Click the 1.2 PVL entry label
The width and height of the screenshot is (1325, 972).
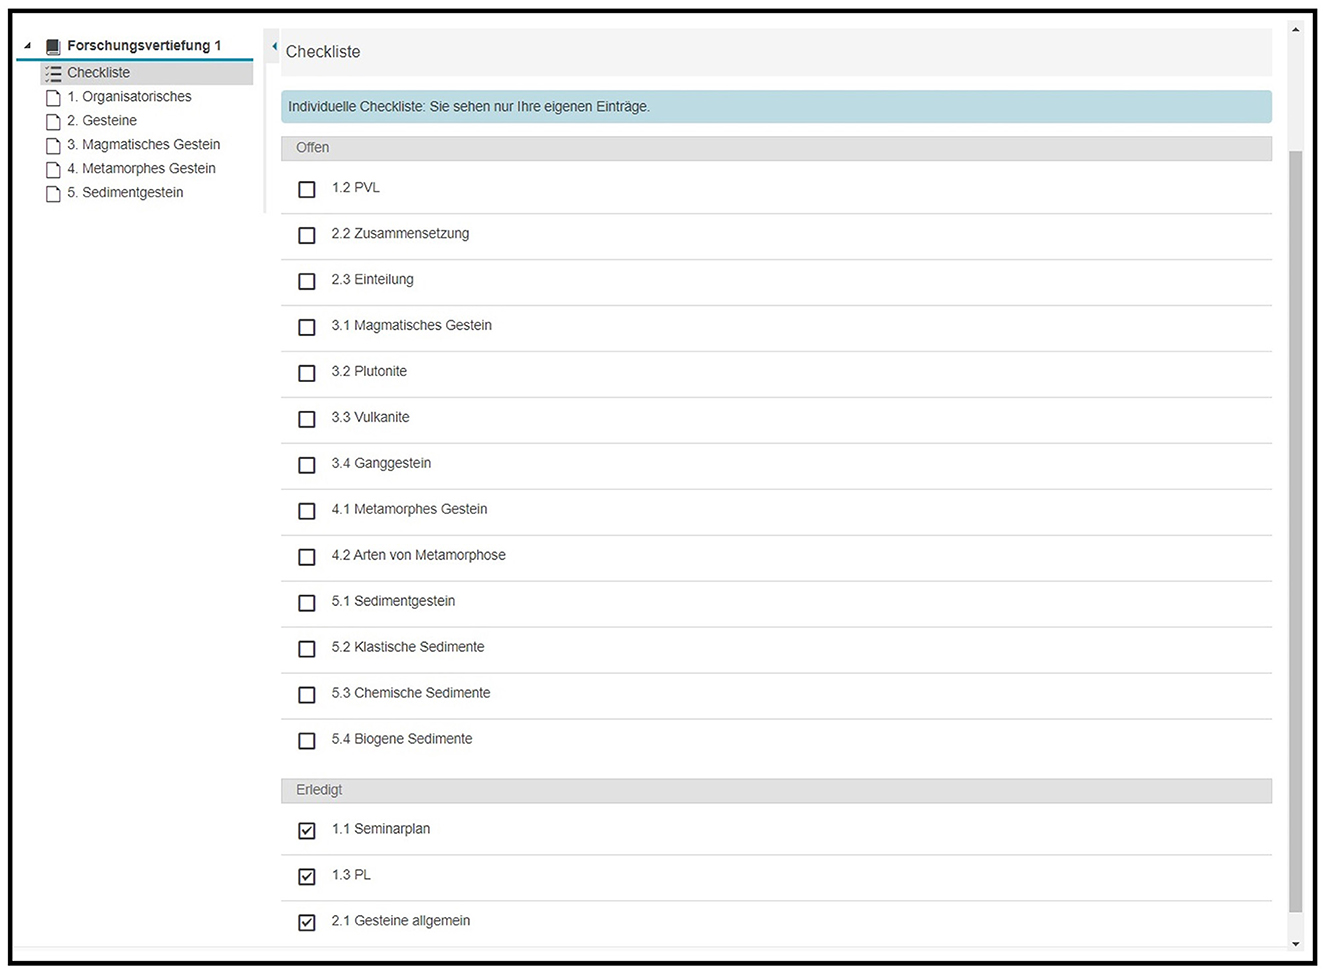[355, 188]
